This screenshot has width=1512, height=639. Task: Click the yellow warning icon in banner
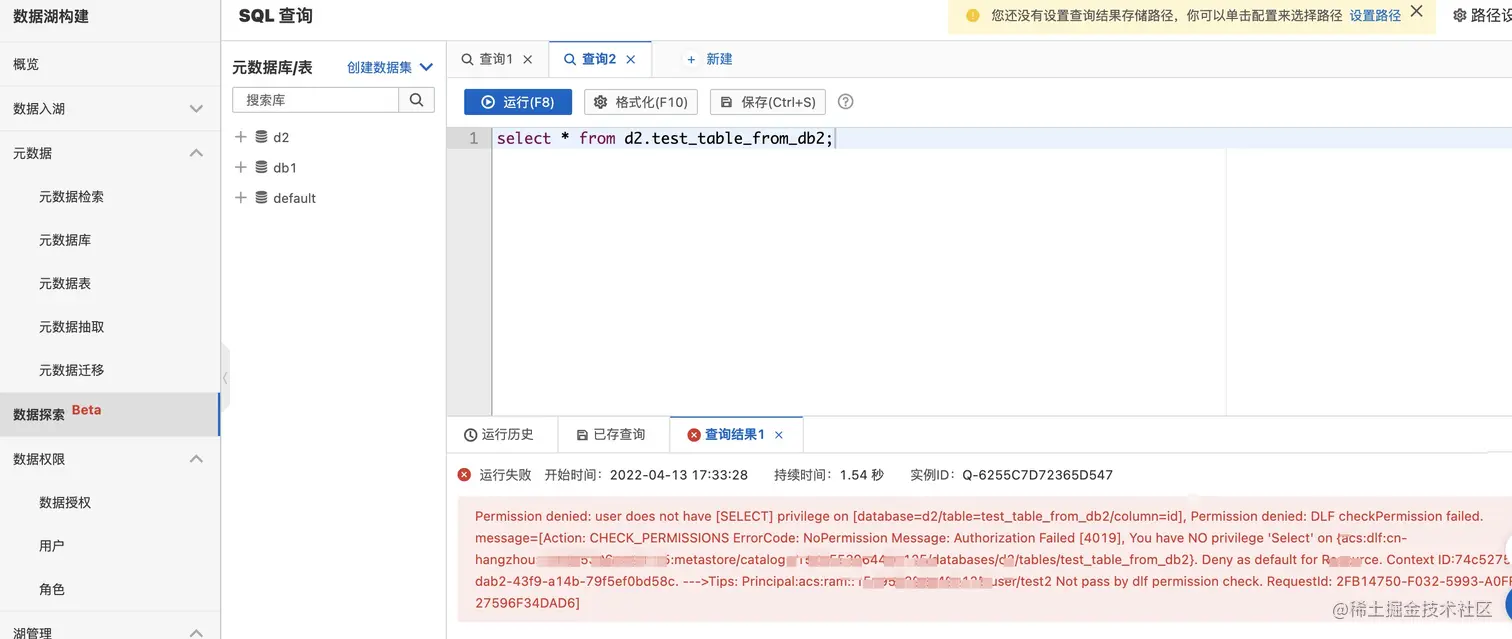(x=972, y=15)
